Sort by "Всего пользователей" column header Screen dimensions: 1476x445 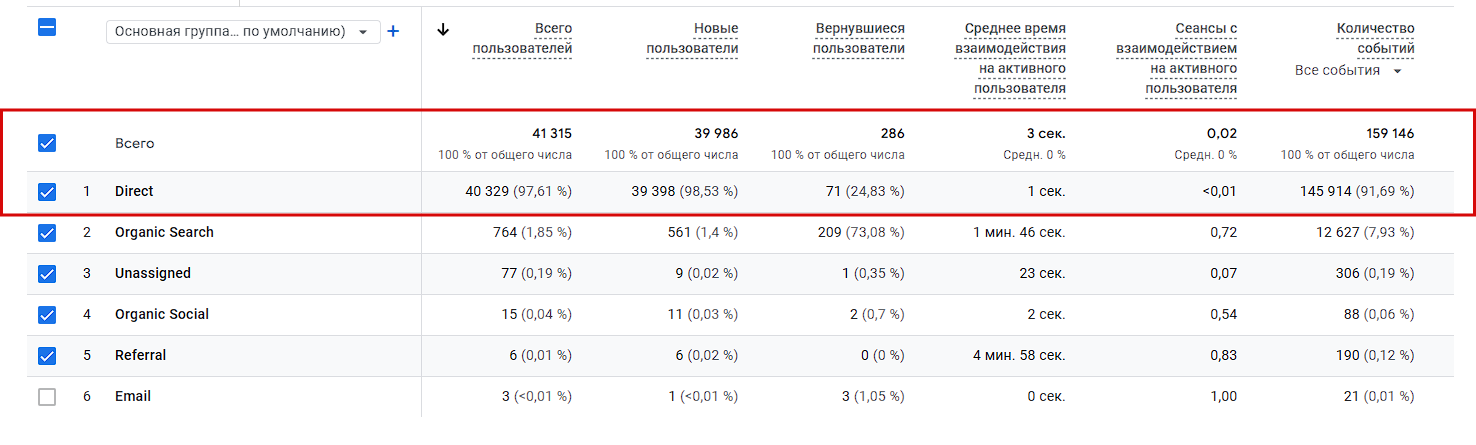(522, 39)
